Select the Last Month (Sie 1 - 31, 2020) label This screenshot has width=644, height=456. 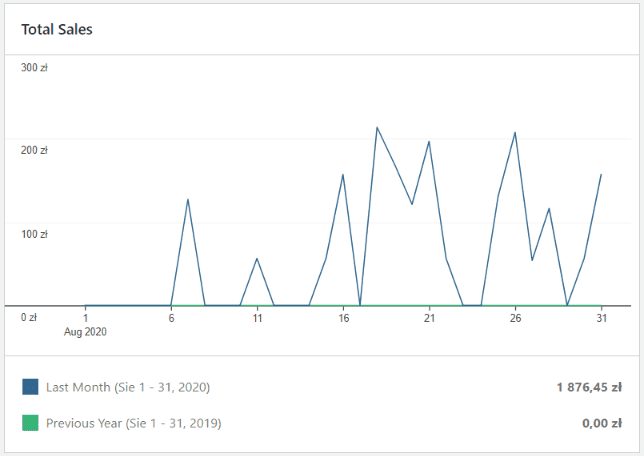[x=127, y=387]
